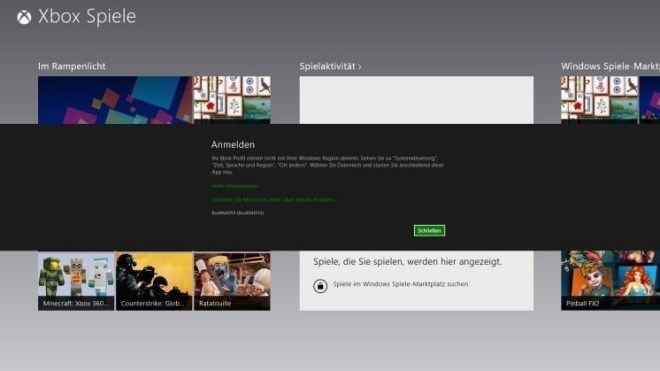Click the chevron next to Spielaktivität
660x371 pixels.
(359, 67)
